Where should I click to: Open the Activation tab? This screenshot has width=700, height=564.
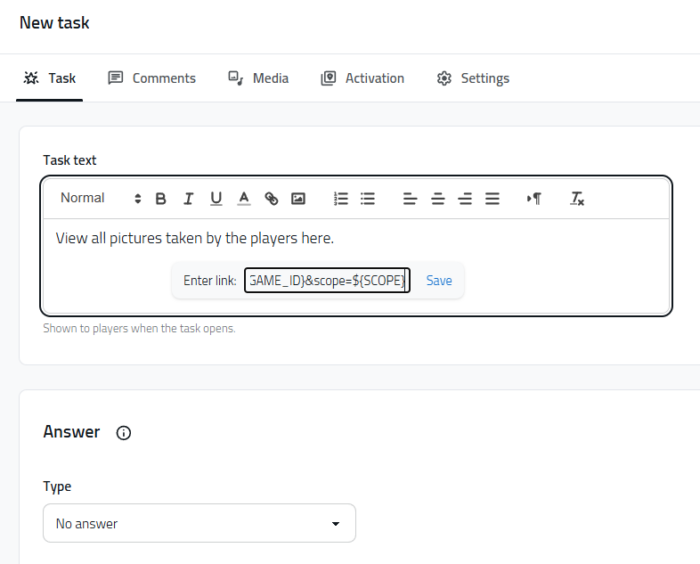coord(362,78)
